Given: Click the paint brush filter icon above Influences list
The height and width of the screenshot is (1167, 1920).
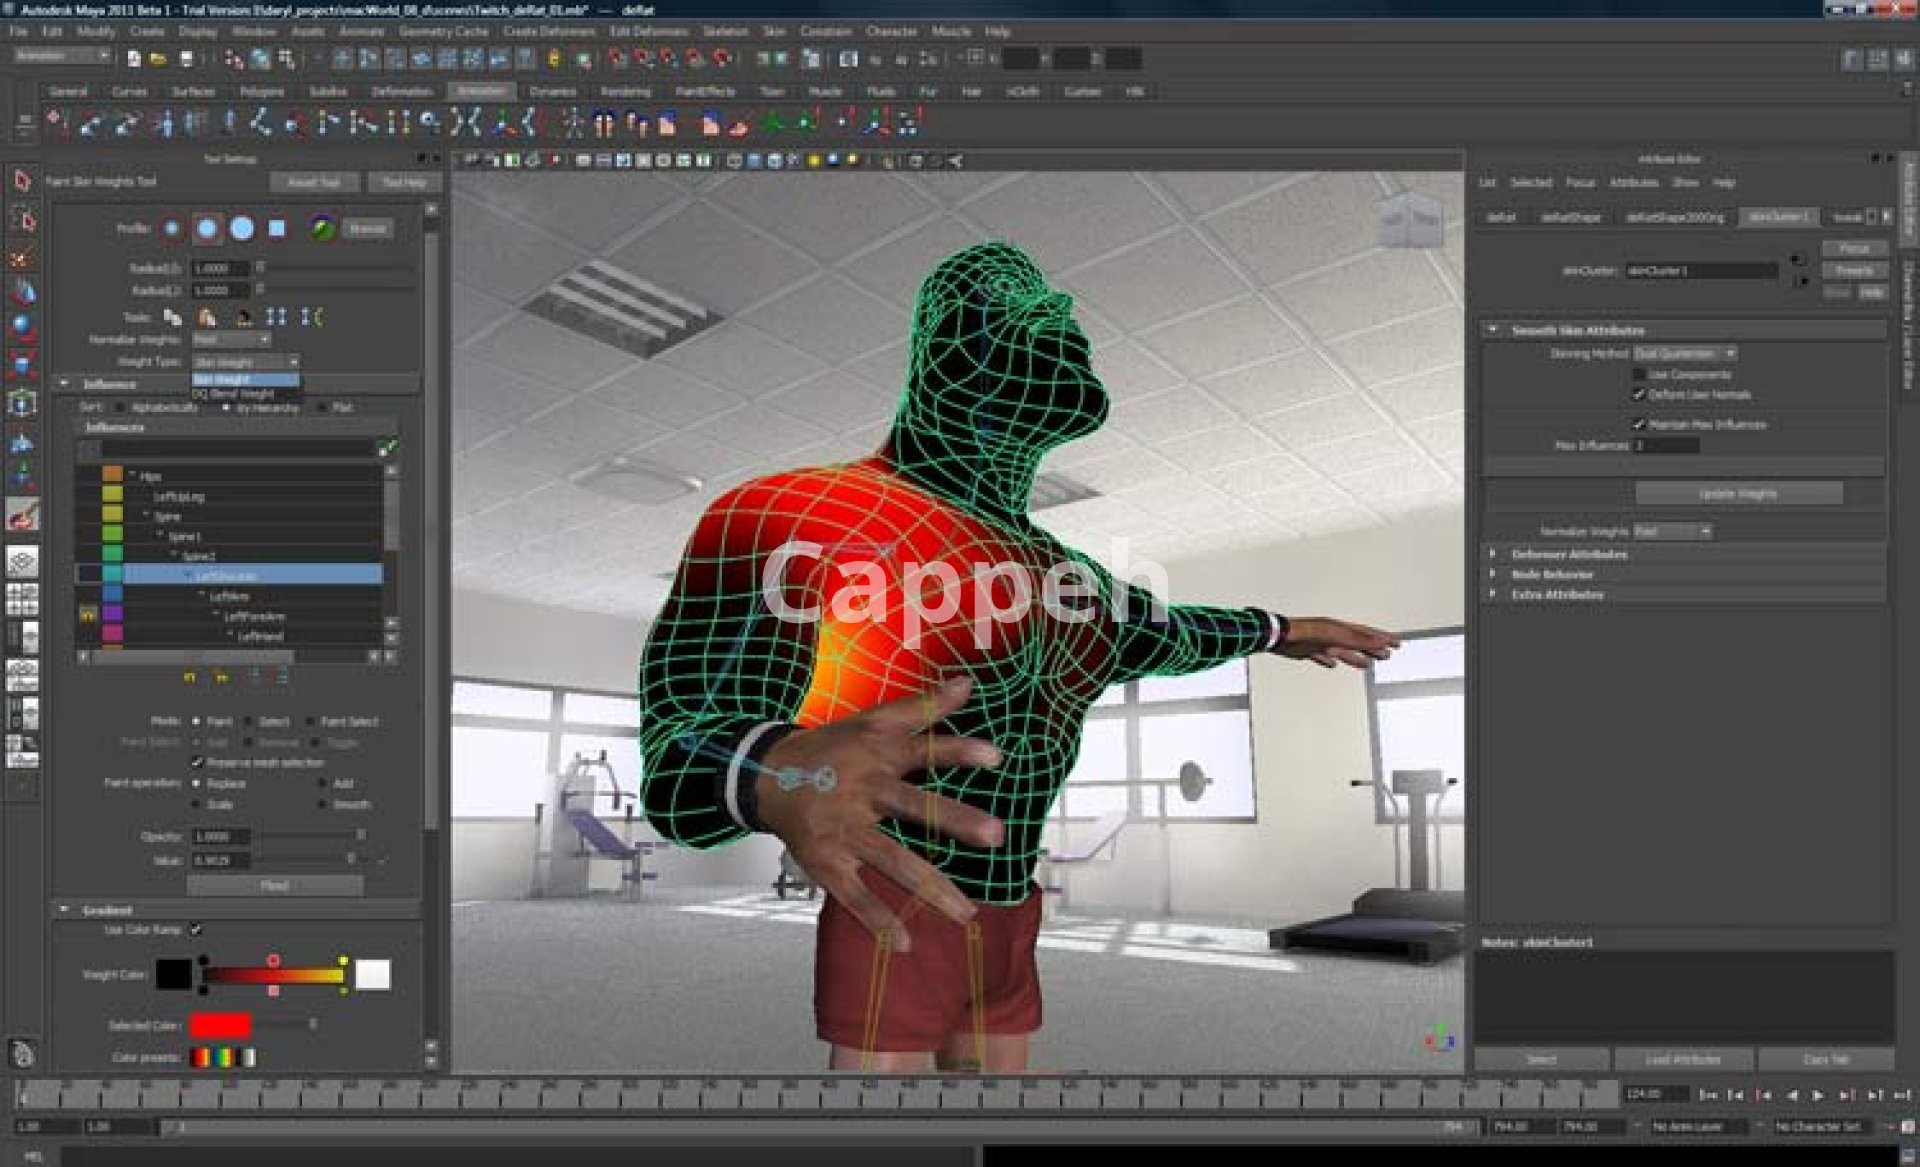Looking at the screenshot, I should coord(386,448).
